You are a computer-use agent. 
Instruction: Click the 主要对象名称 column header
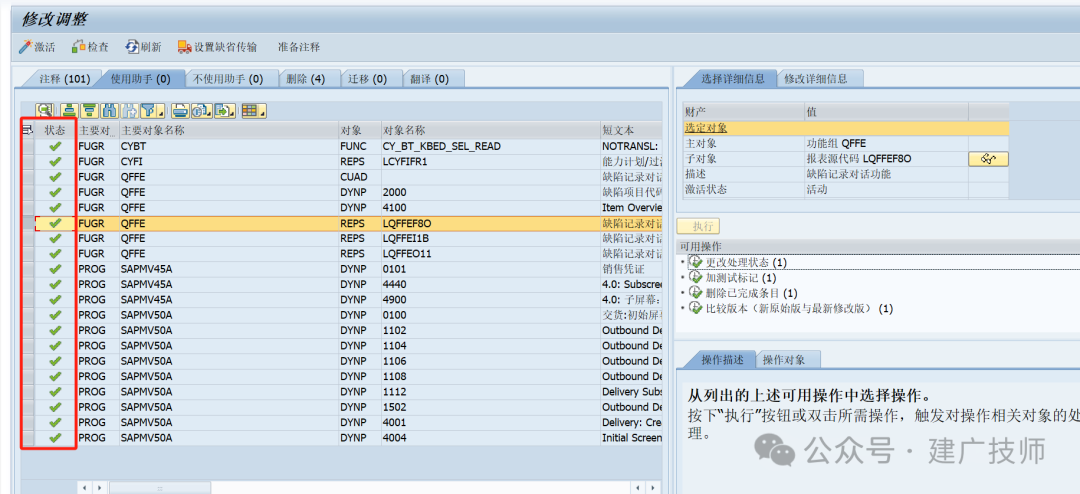point(229,130)
